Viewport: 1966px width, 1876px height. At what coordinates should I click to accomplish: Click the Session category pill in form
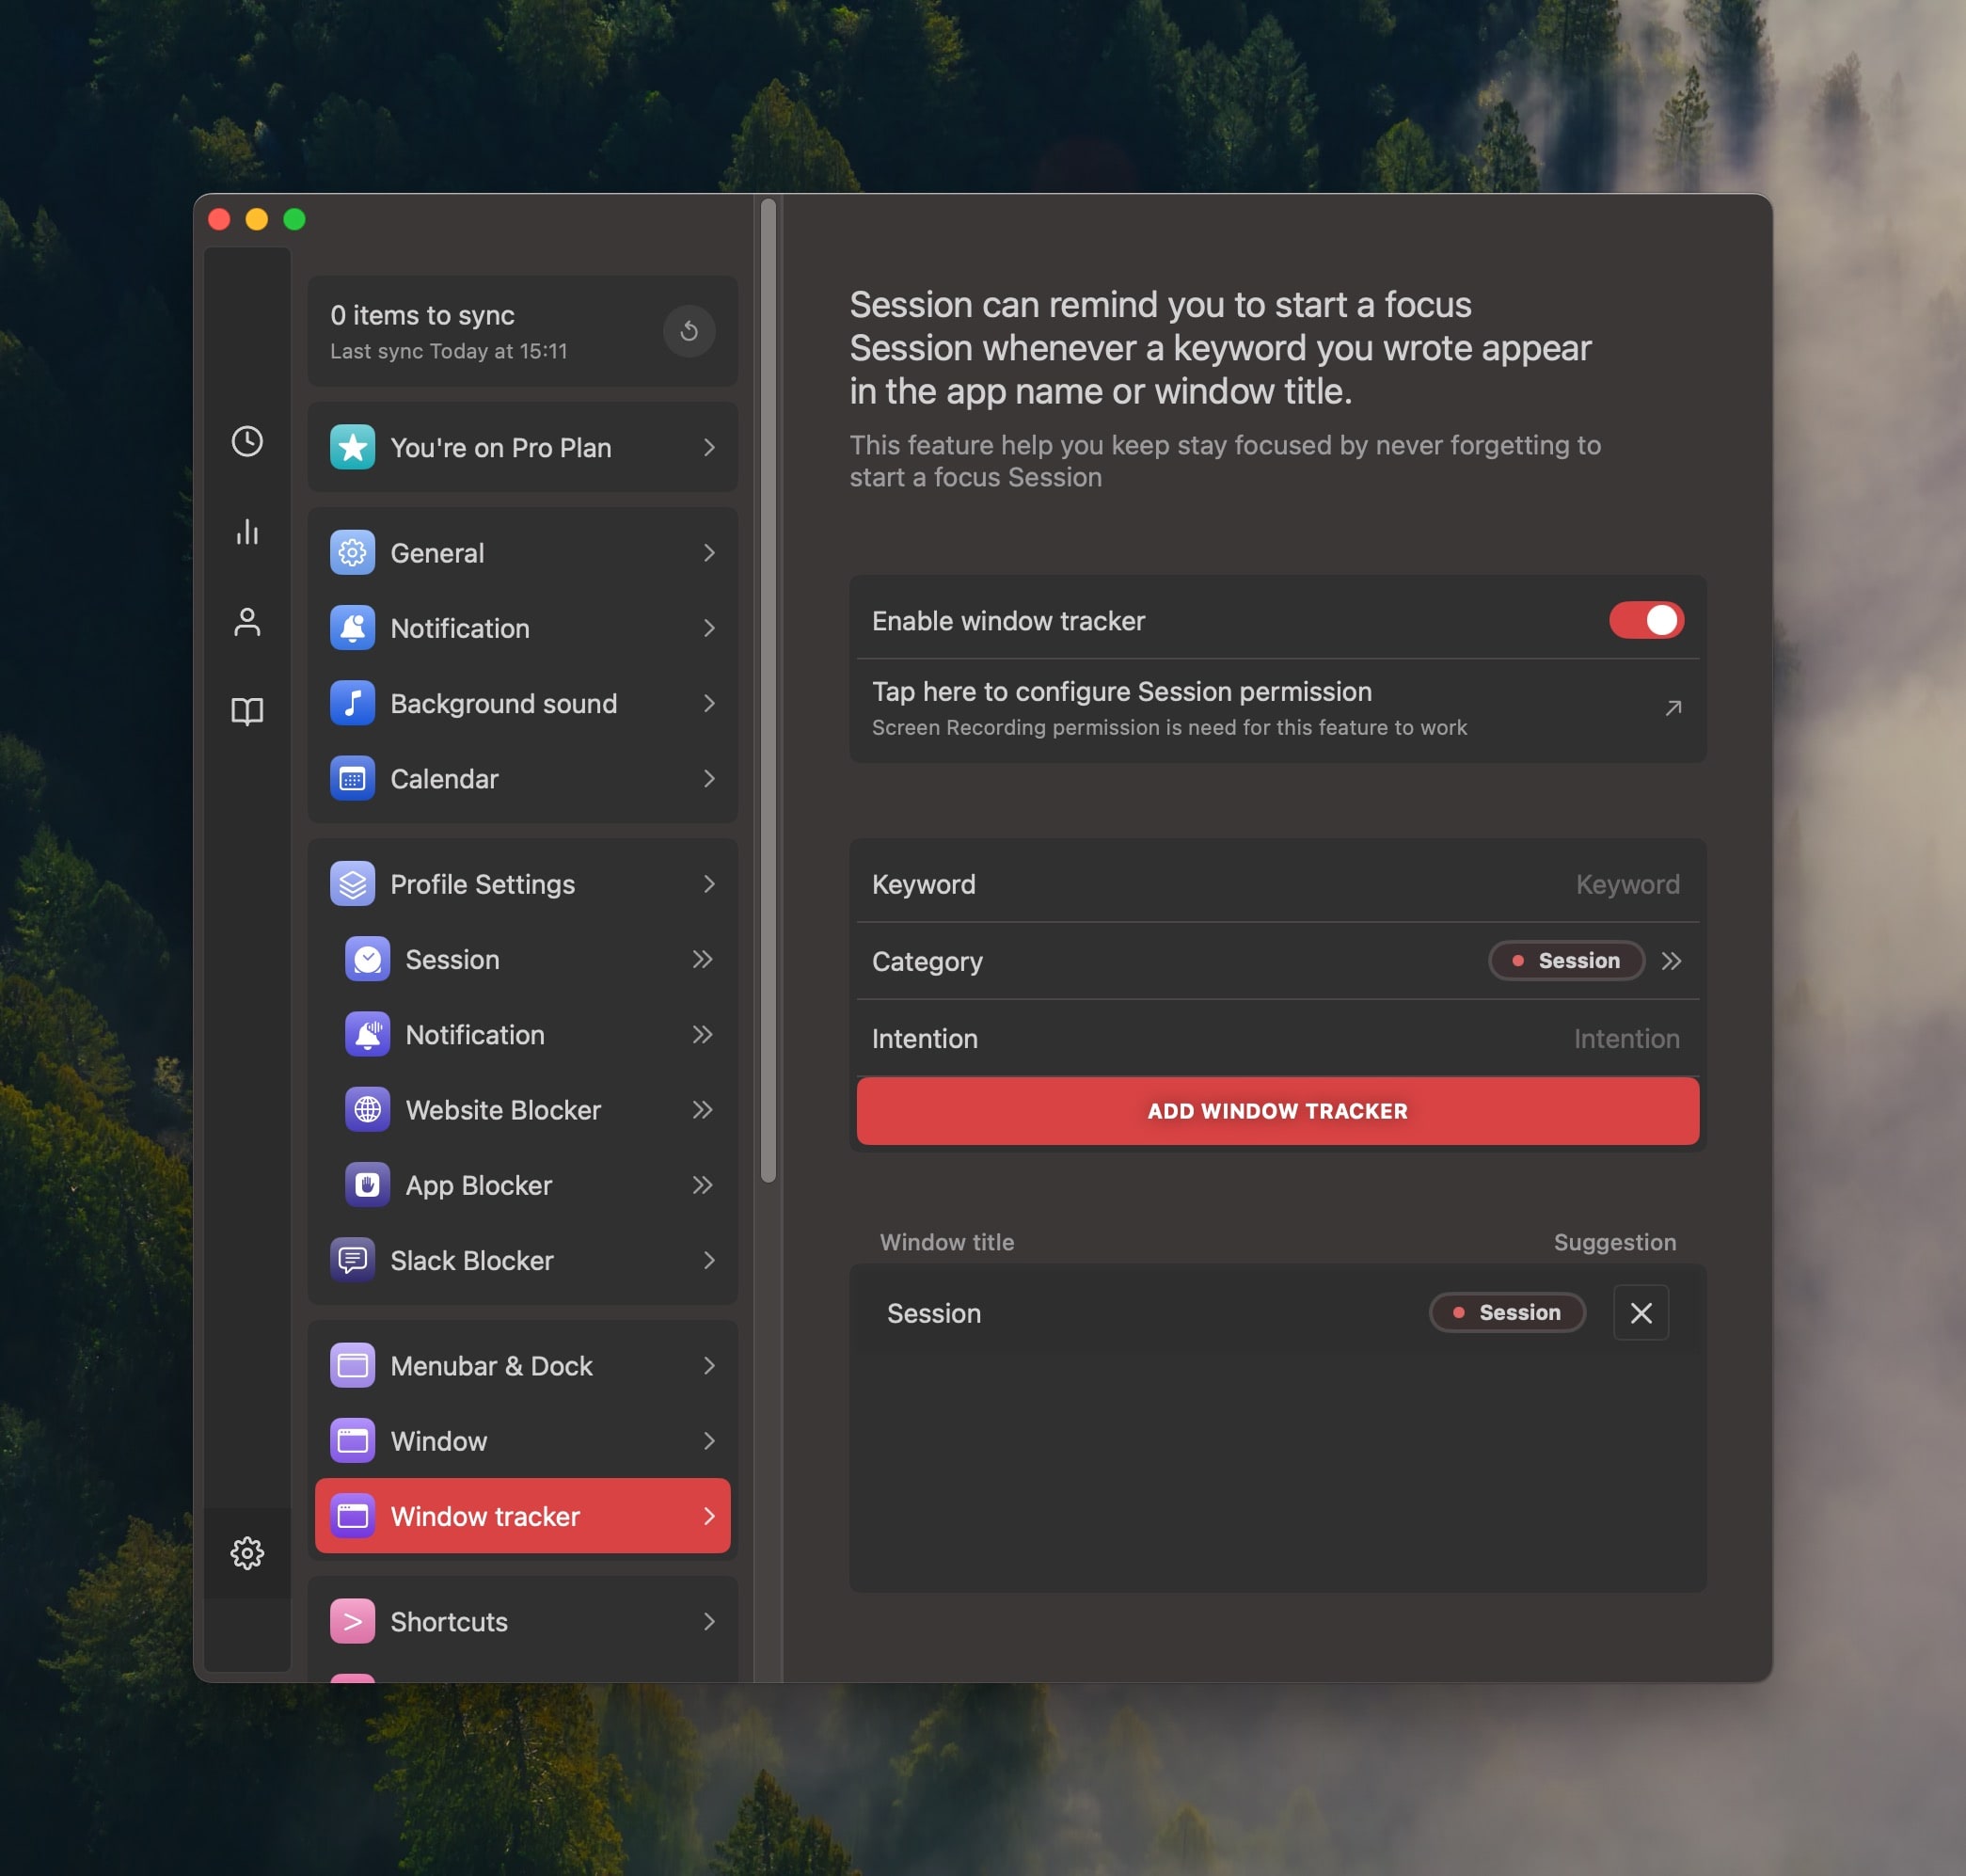click(x=1565, y=961)
